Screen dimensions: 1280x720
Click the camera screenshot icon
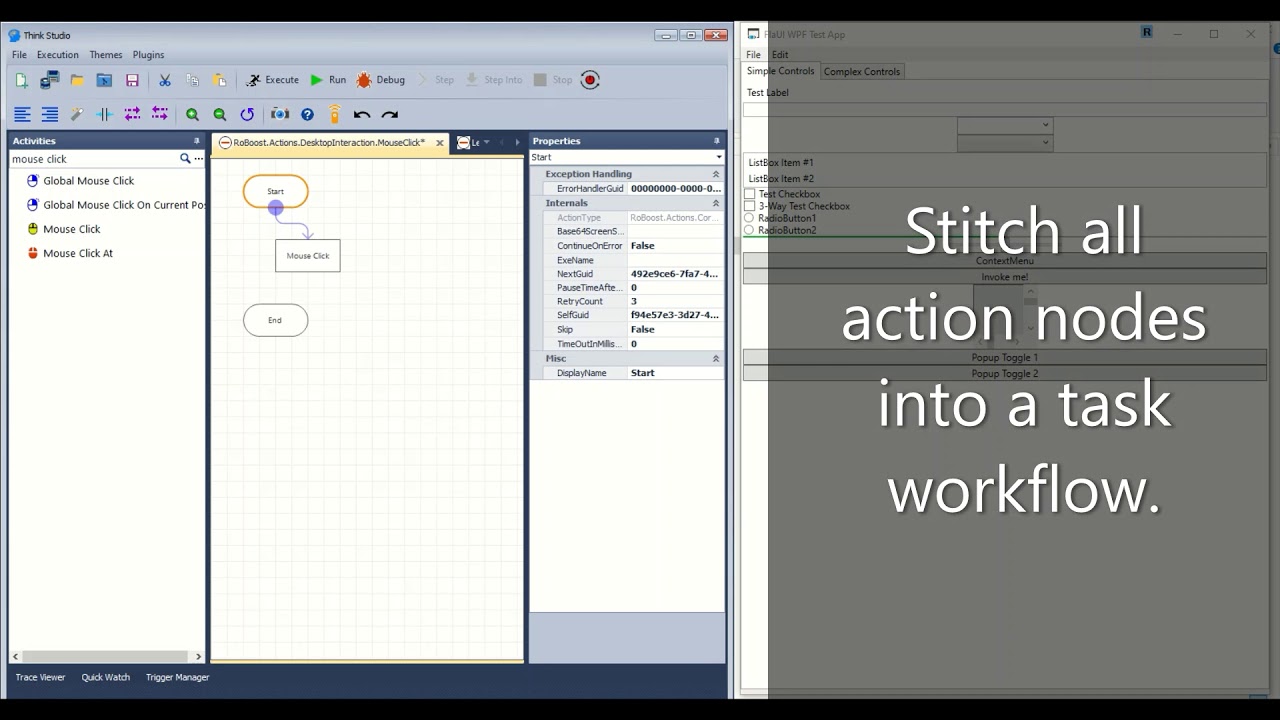tap(280, 114)
